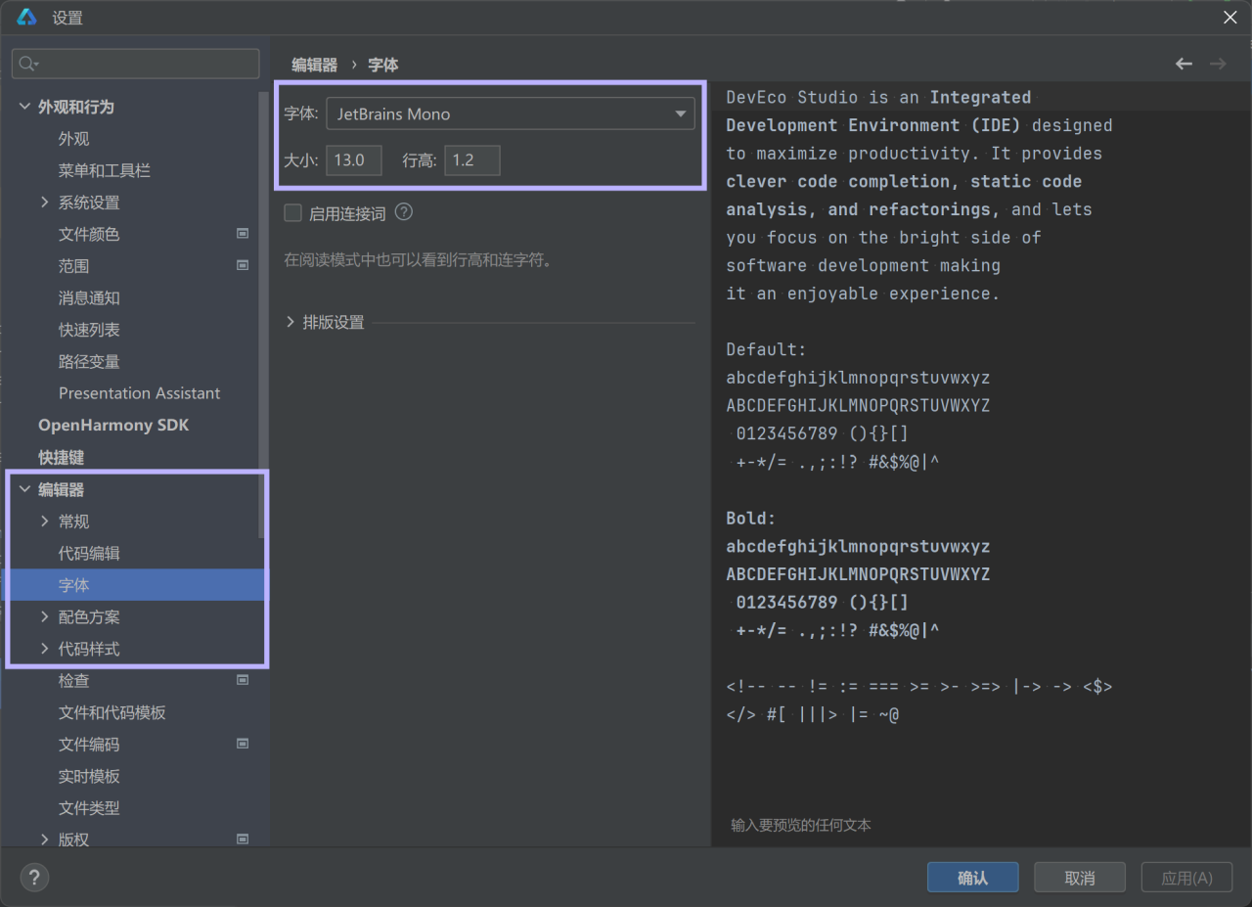Collapse the 编辑器 tree section
This screenshot has width=1253, height=908.
tap(25, 489)
